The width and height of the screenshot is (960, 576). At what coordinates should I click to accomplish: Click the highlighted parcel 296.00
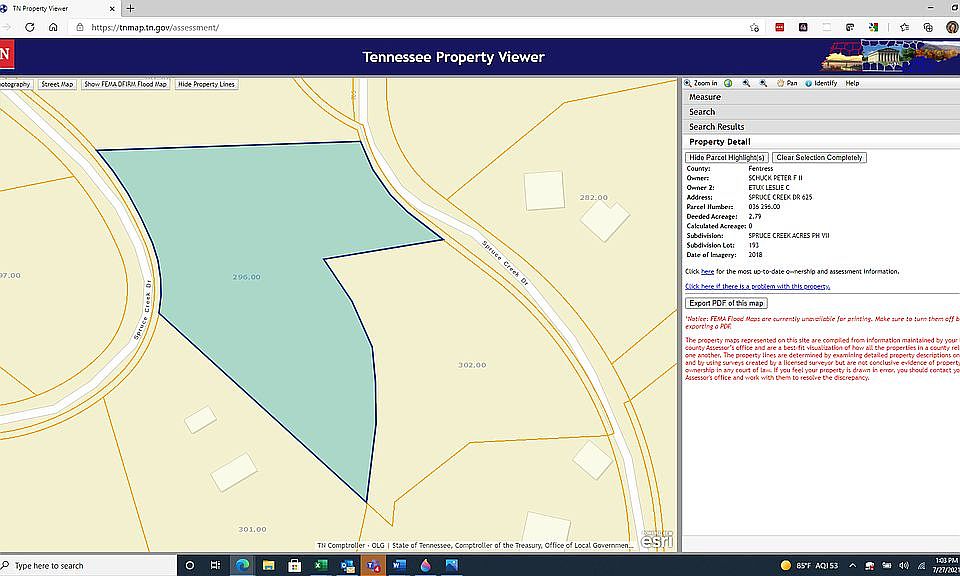click(x=246, y=277)
